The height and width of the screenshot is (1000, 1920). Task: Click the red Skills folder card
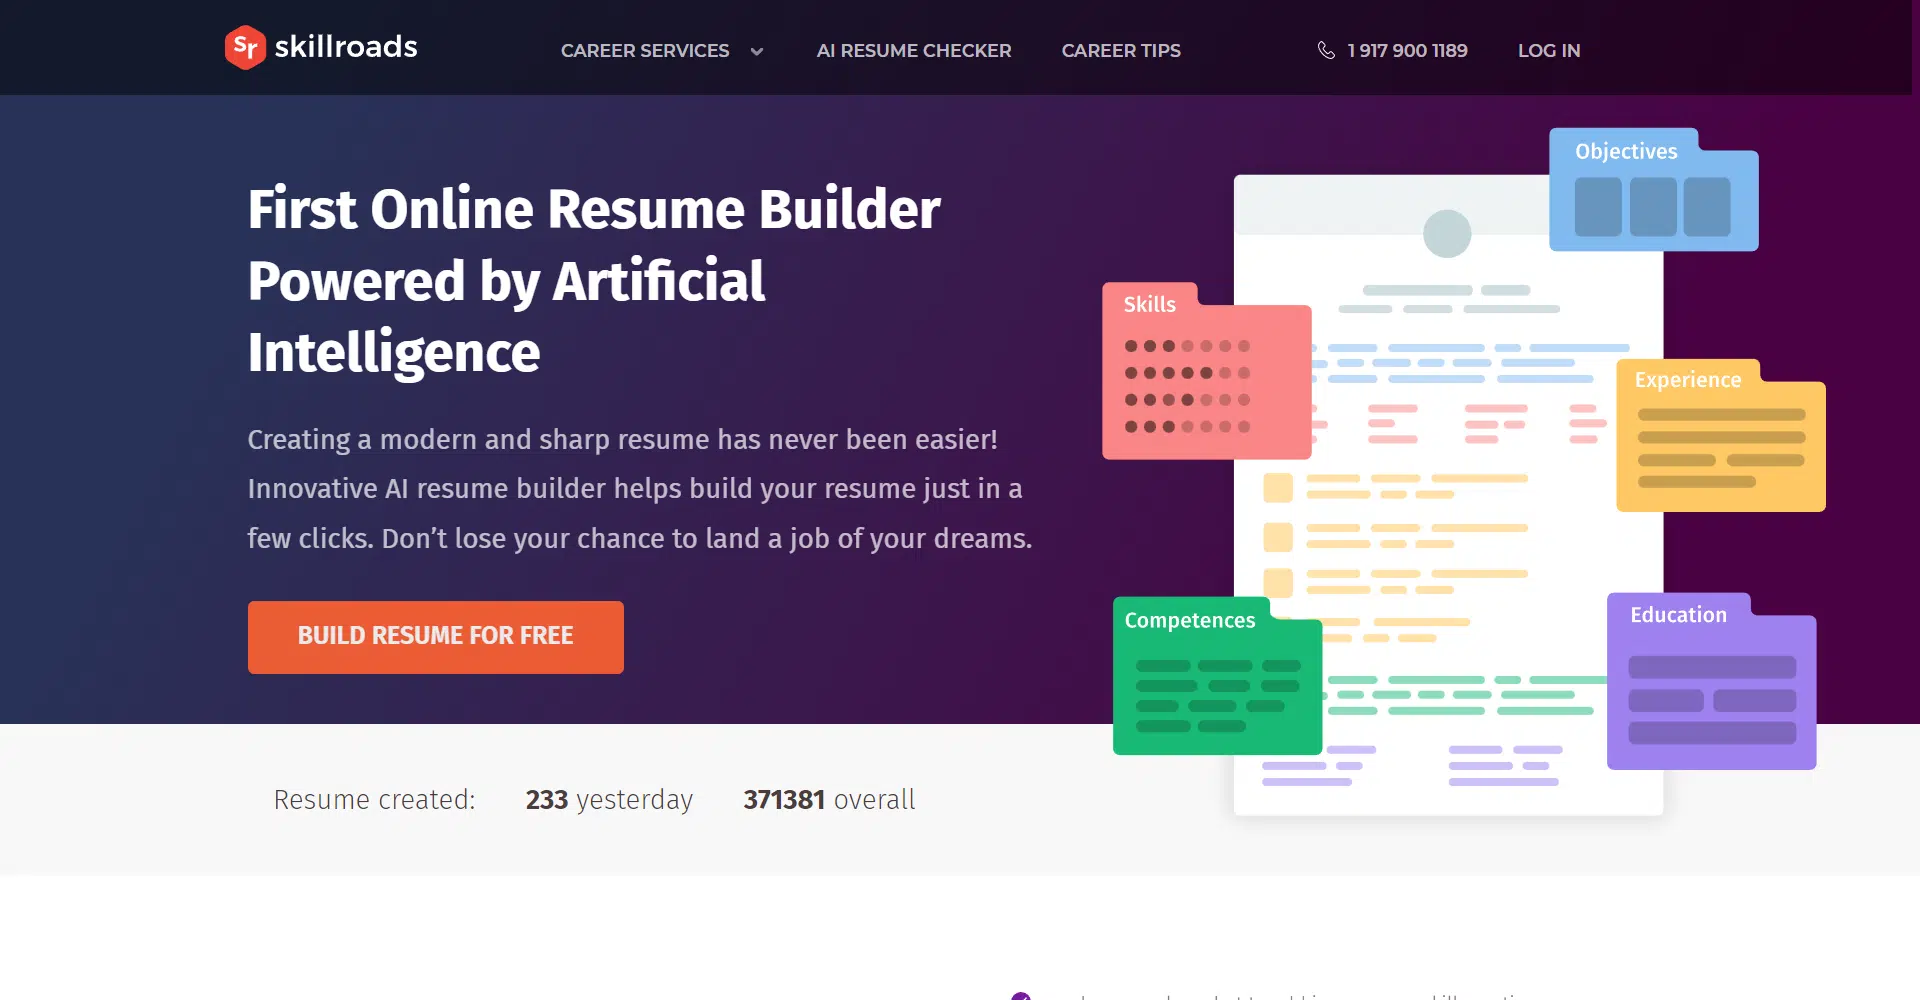tap(1205, 373)
